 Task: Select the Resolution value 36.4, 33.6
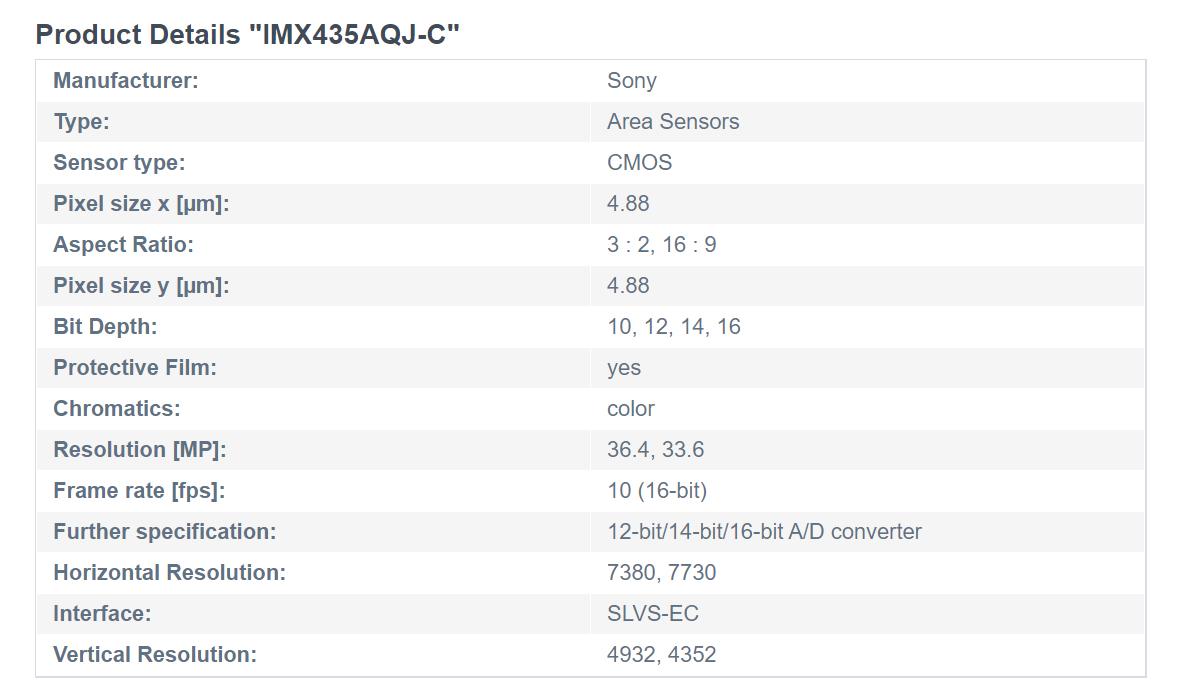(655, 450)
